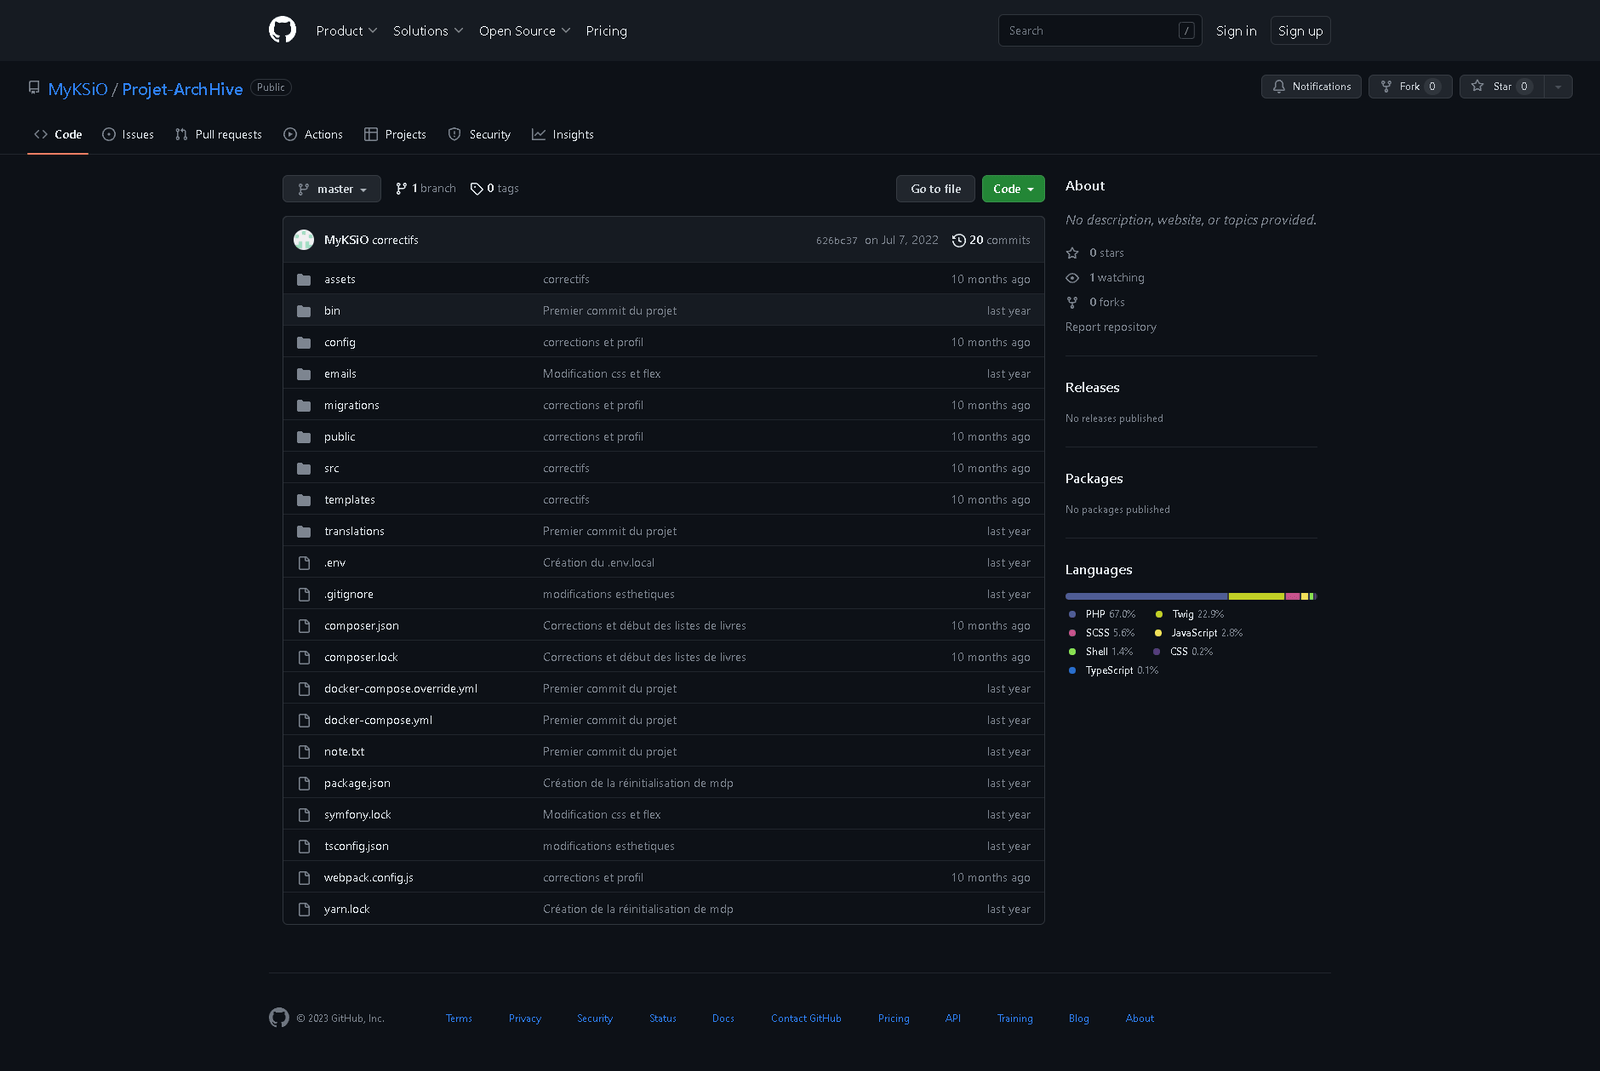Click the file icon for yarn.lock
1600x1071 pixels.
[x=304, y=910]
